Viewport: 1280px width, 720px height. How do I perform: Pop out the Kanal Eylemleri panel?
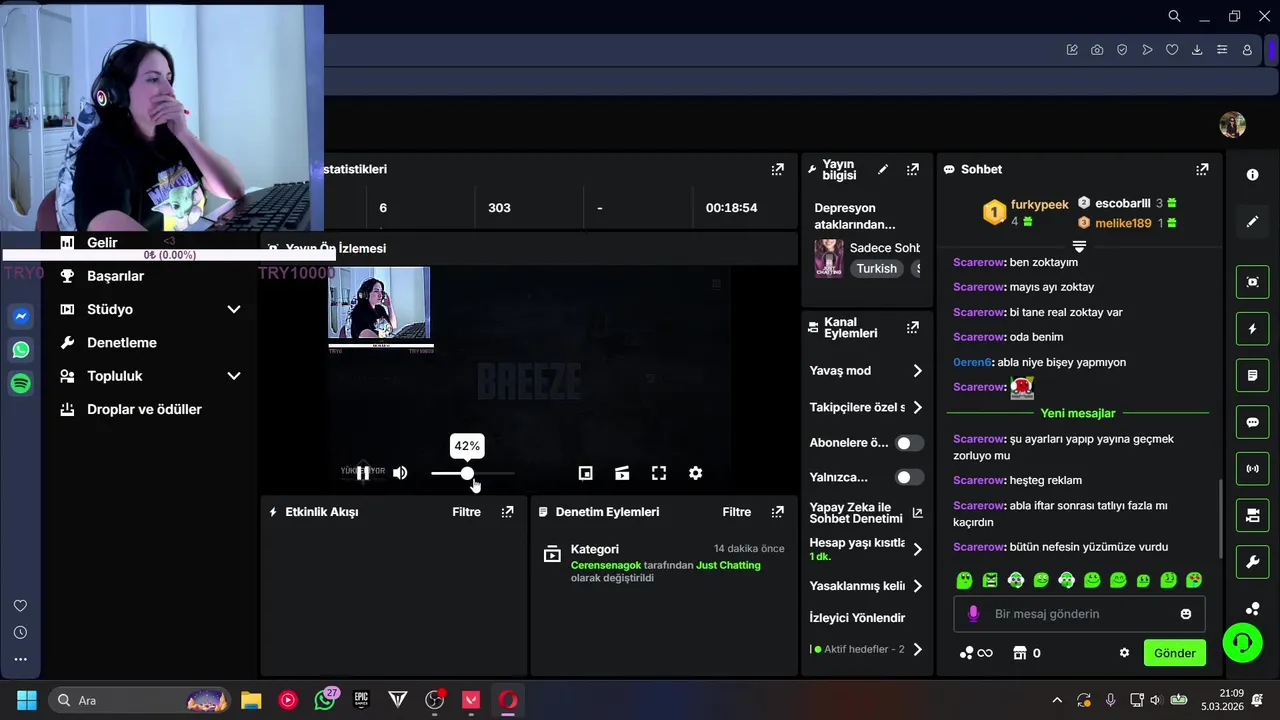[912, 328]
